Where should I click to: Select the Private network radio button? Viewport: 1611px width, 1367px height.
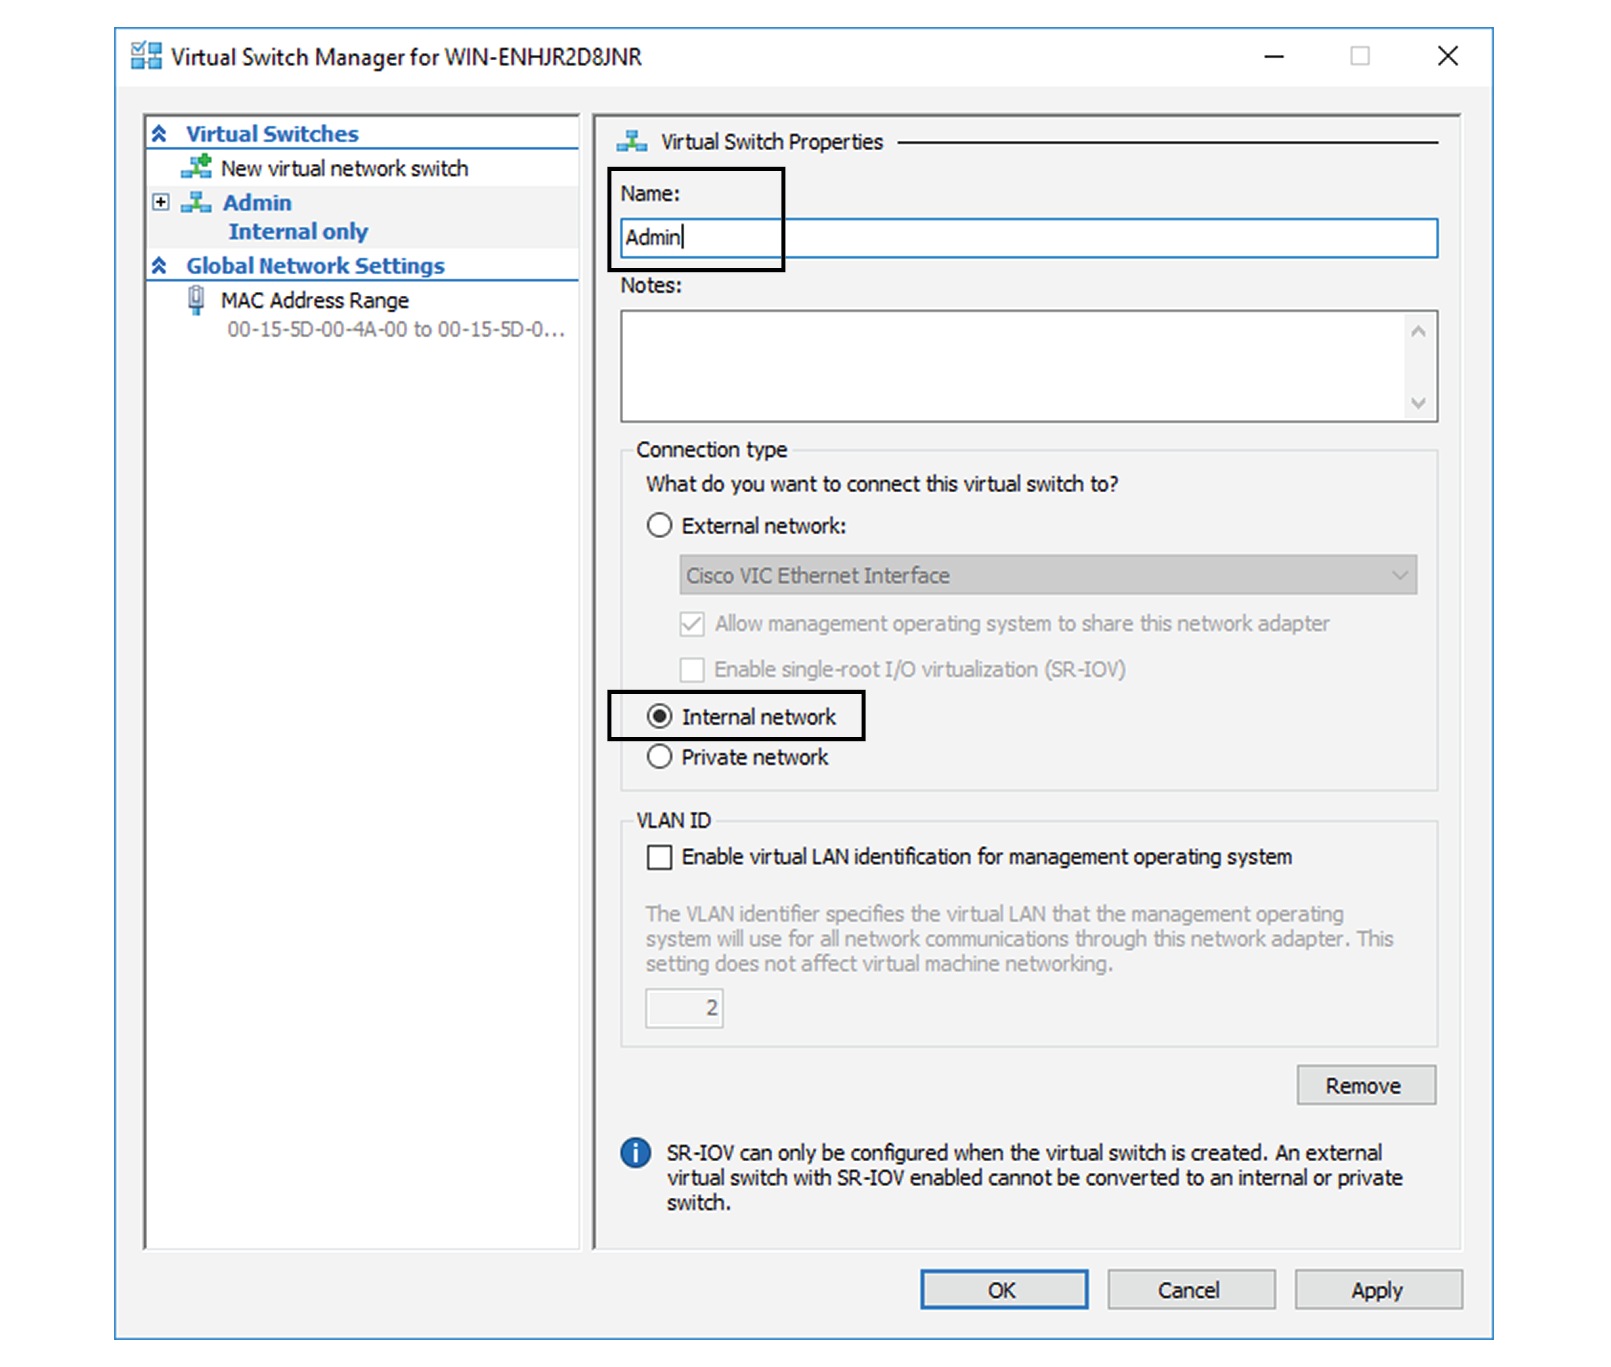(659, 757)
